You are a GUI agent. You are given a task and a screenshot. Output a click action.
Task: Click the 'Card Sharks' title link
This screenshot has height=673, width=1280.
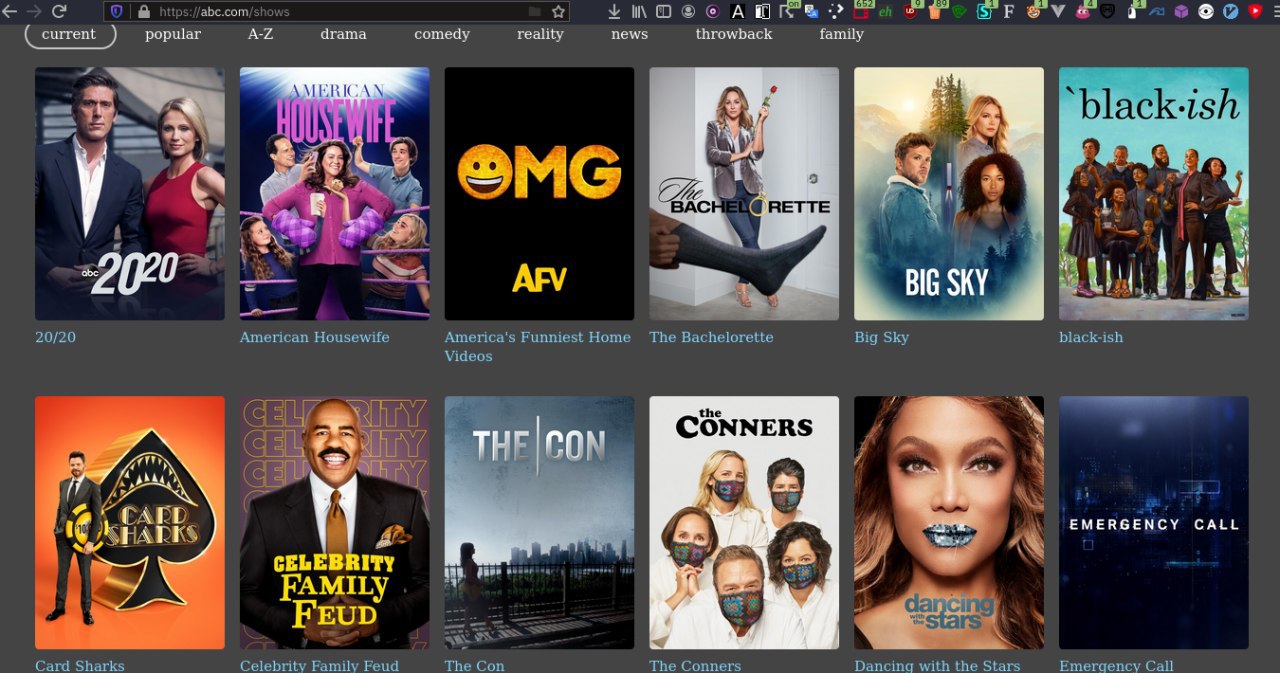[80, 665]
